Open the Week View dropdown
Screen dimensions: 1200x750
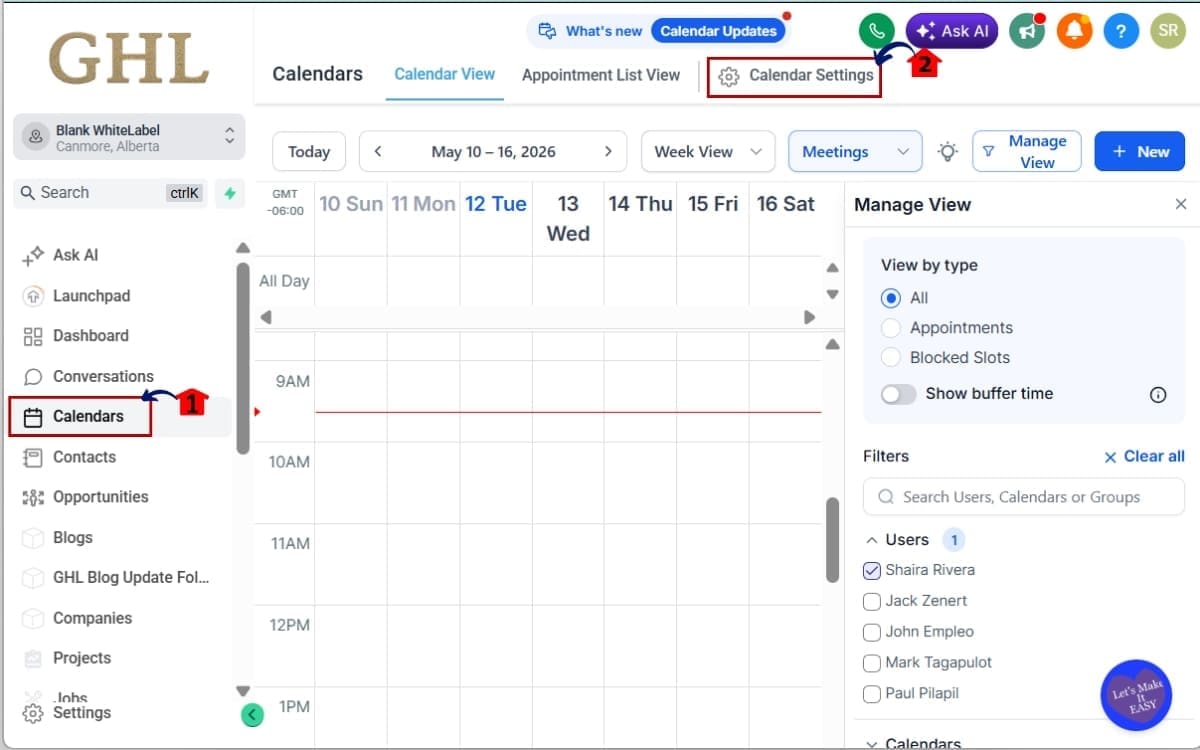click(708, 152)
